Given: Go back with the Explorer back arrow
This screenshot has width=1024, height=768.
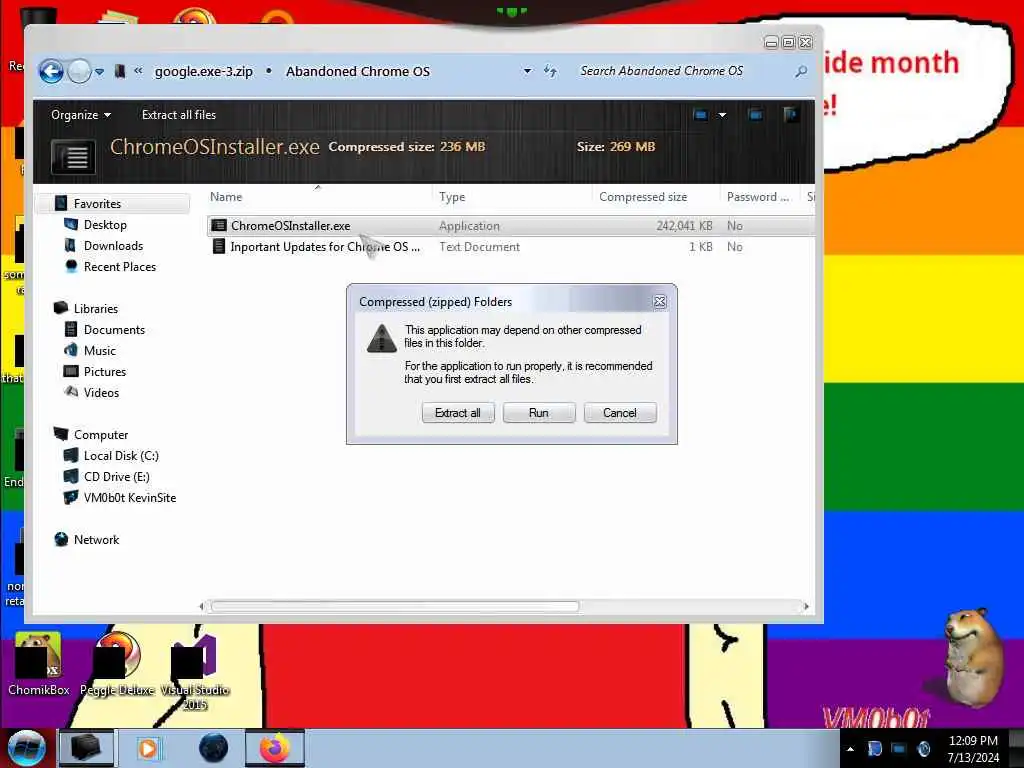Looking at the screenshot, I should click(x=51, y=71).
